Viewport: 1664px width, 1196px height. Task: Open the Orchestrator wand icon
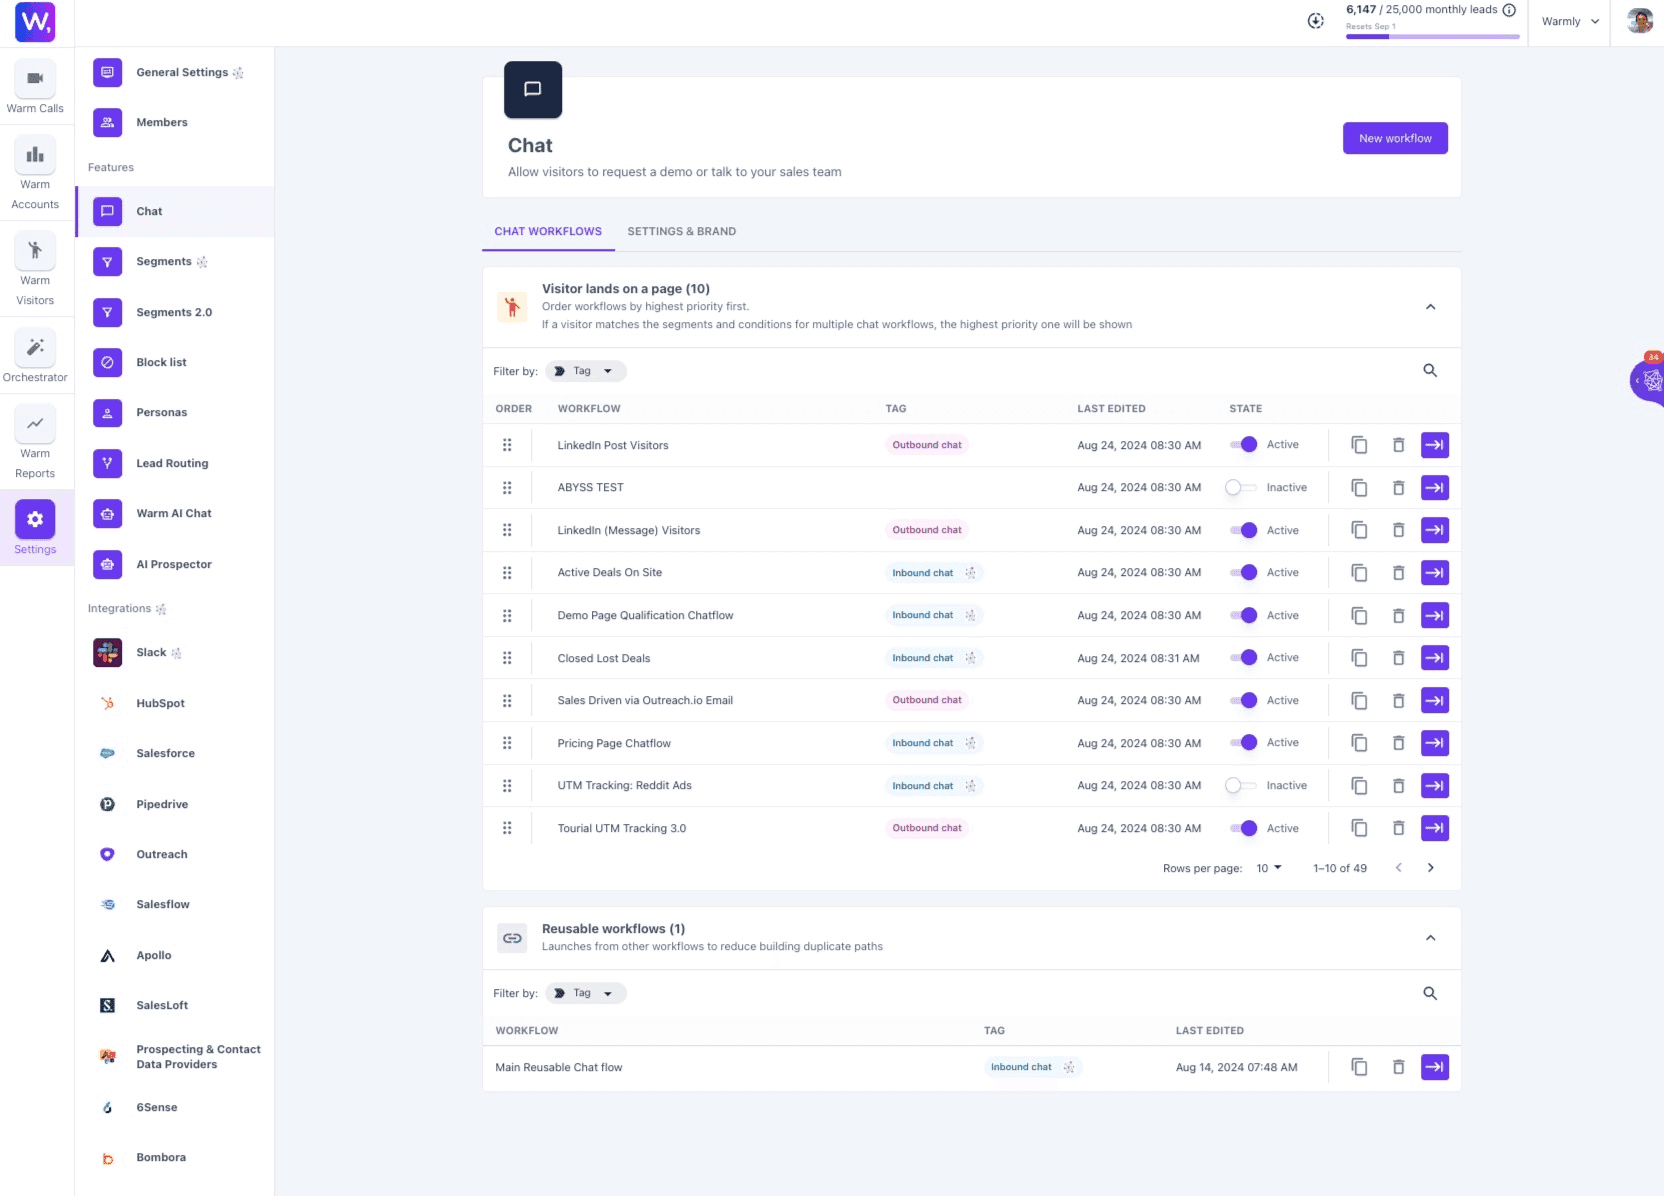pos(35,347)
